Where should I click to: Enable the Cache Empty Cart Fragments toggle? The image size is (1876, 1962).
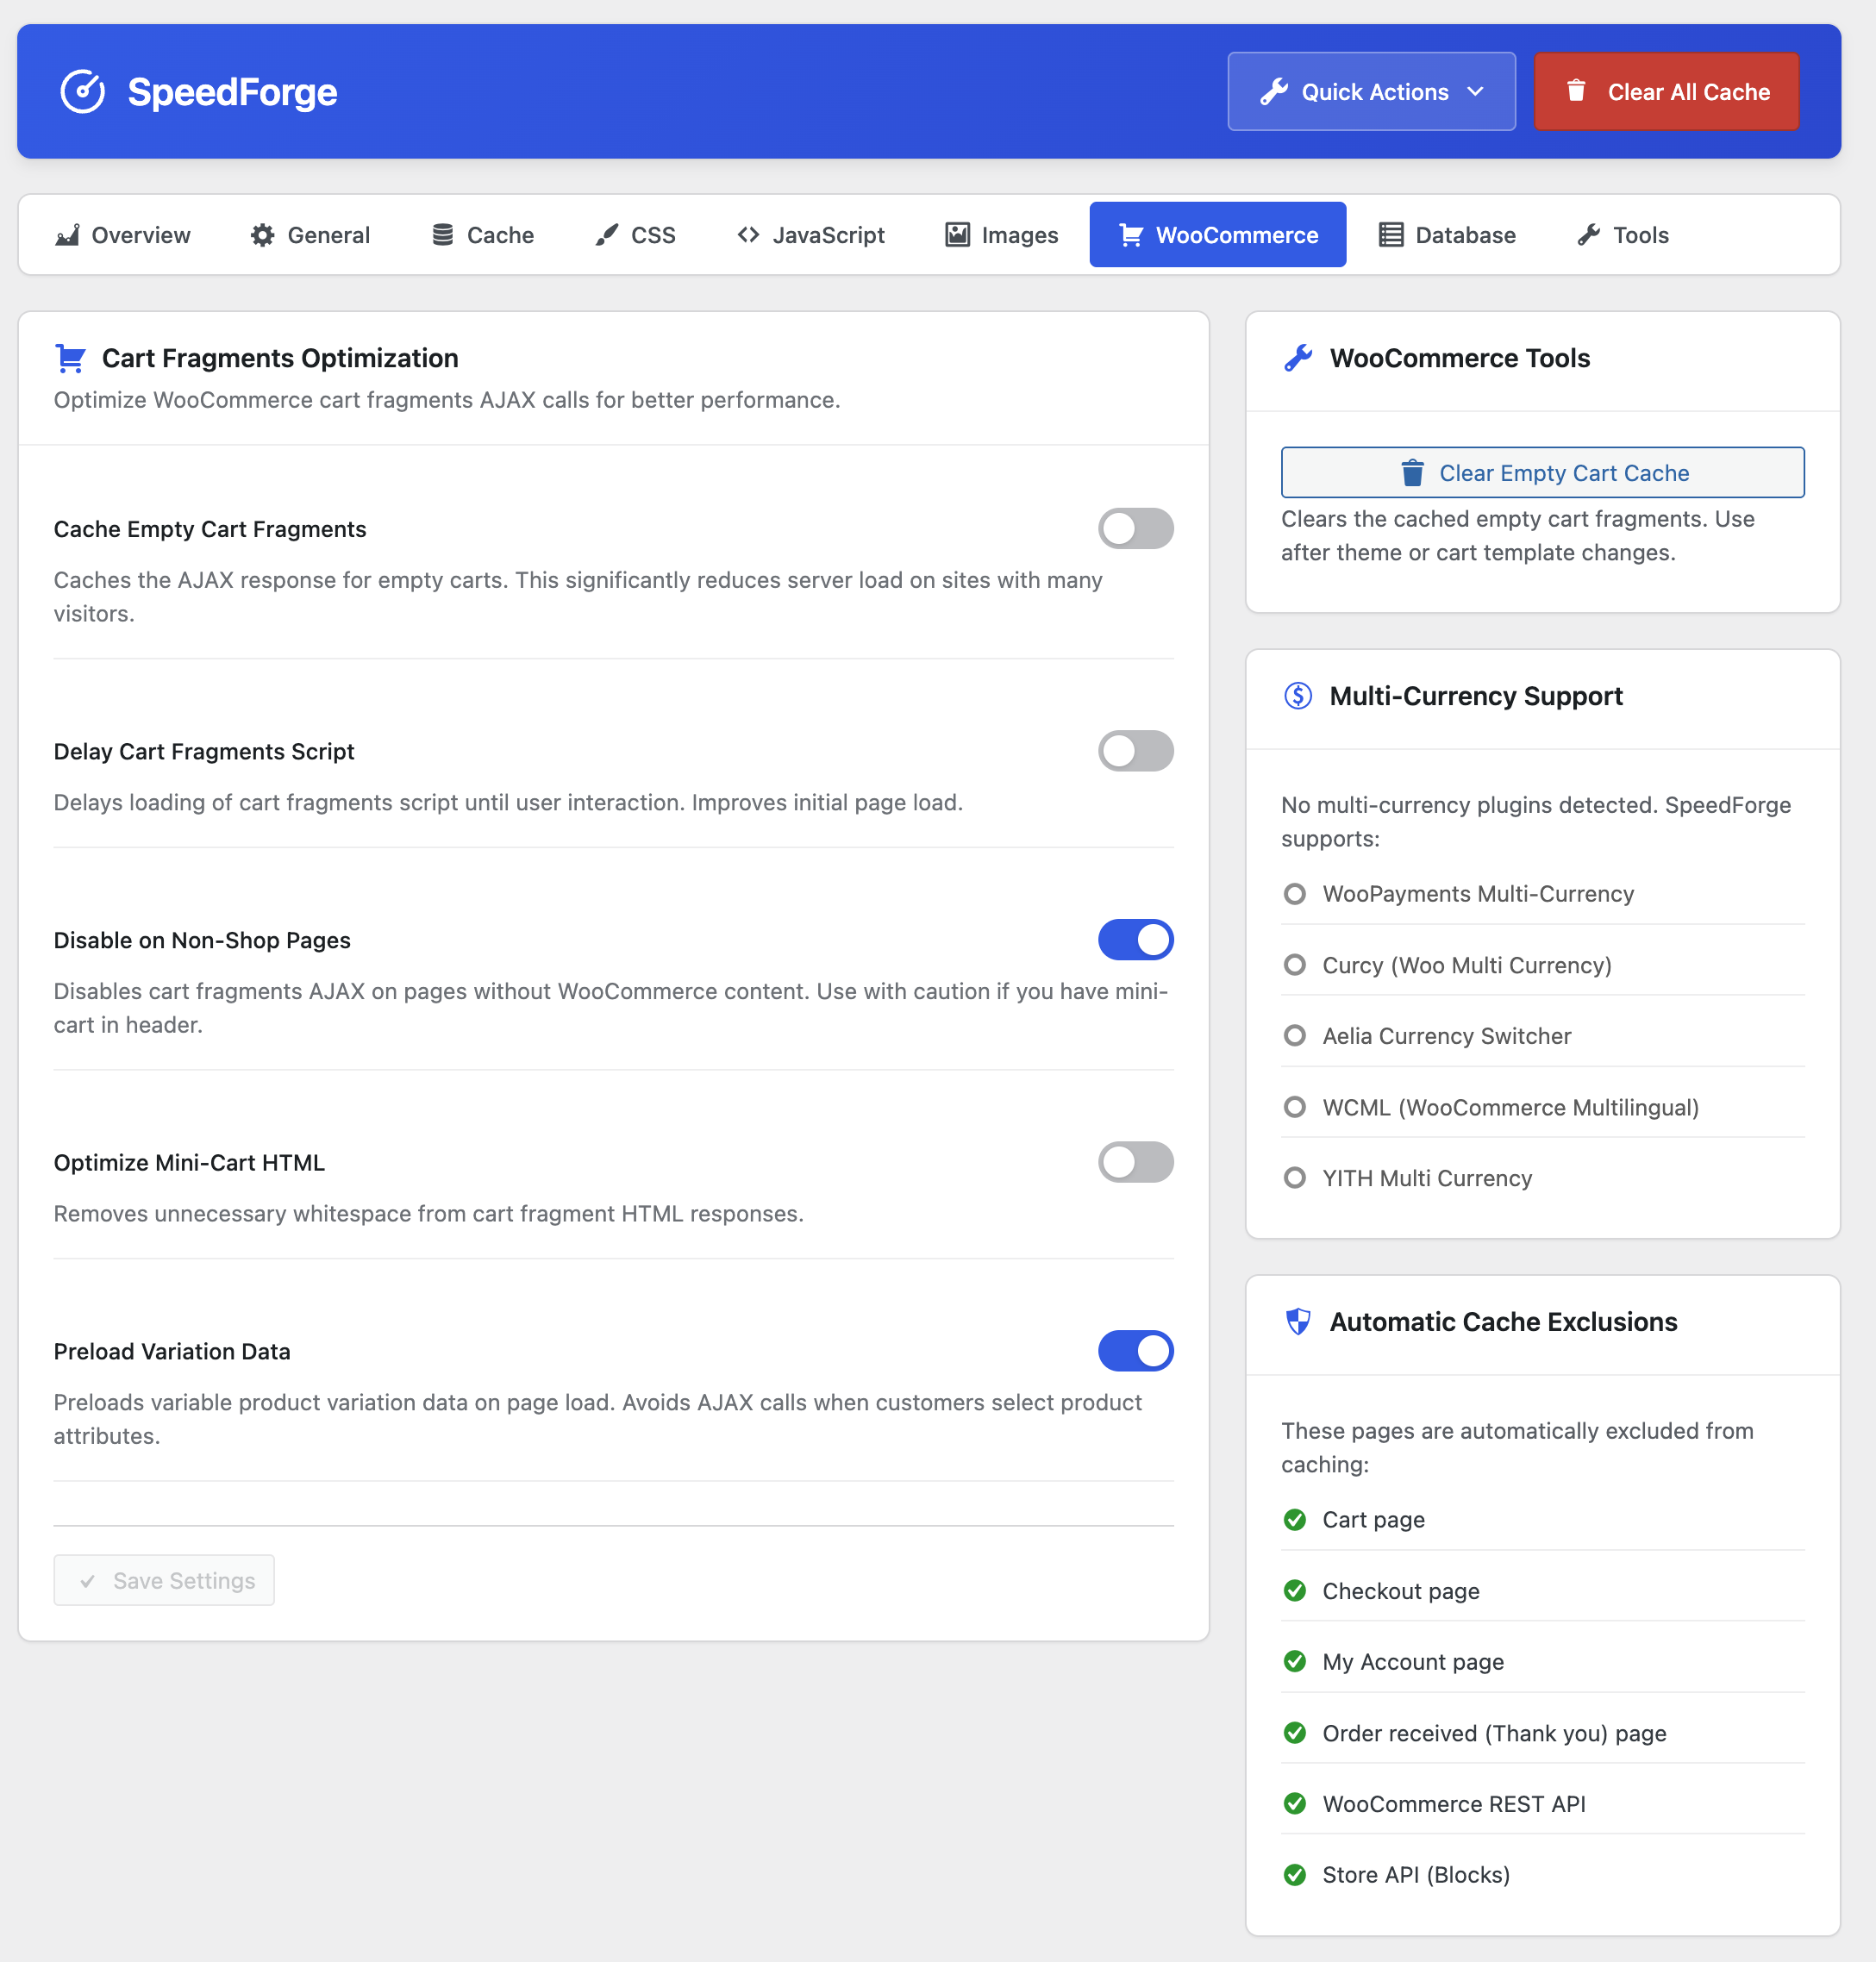click(x=1135, y=529)
